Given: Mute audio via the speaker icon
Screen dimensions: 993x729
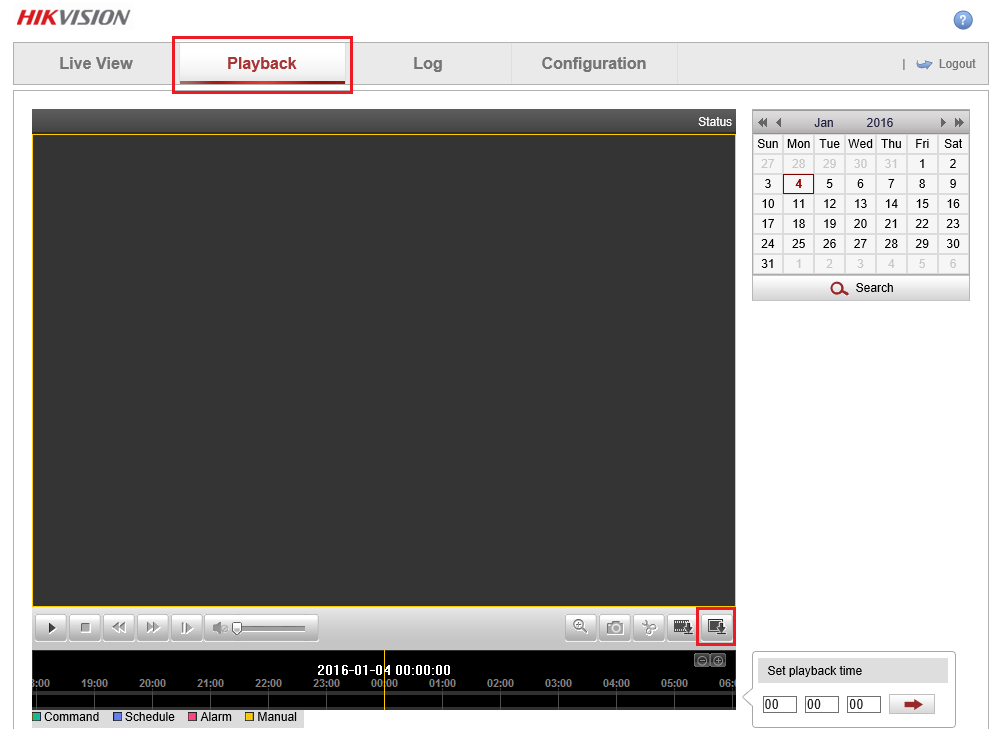Looking at the screenshot, I should 220,628.
